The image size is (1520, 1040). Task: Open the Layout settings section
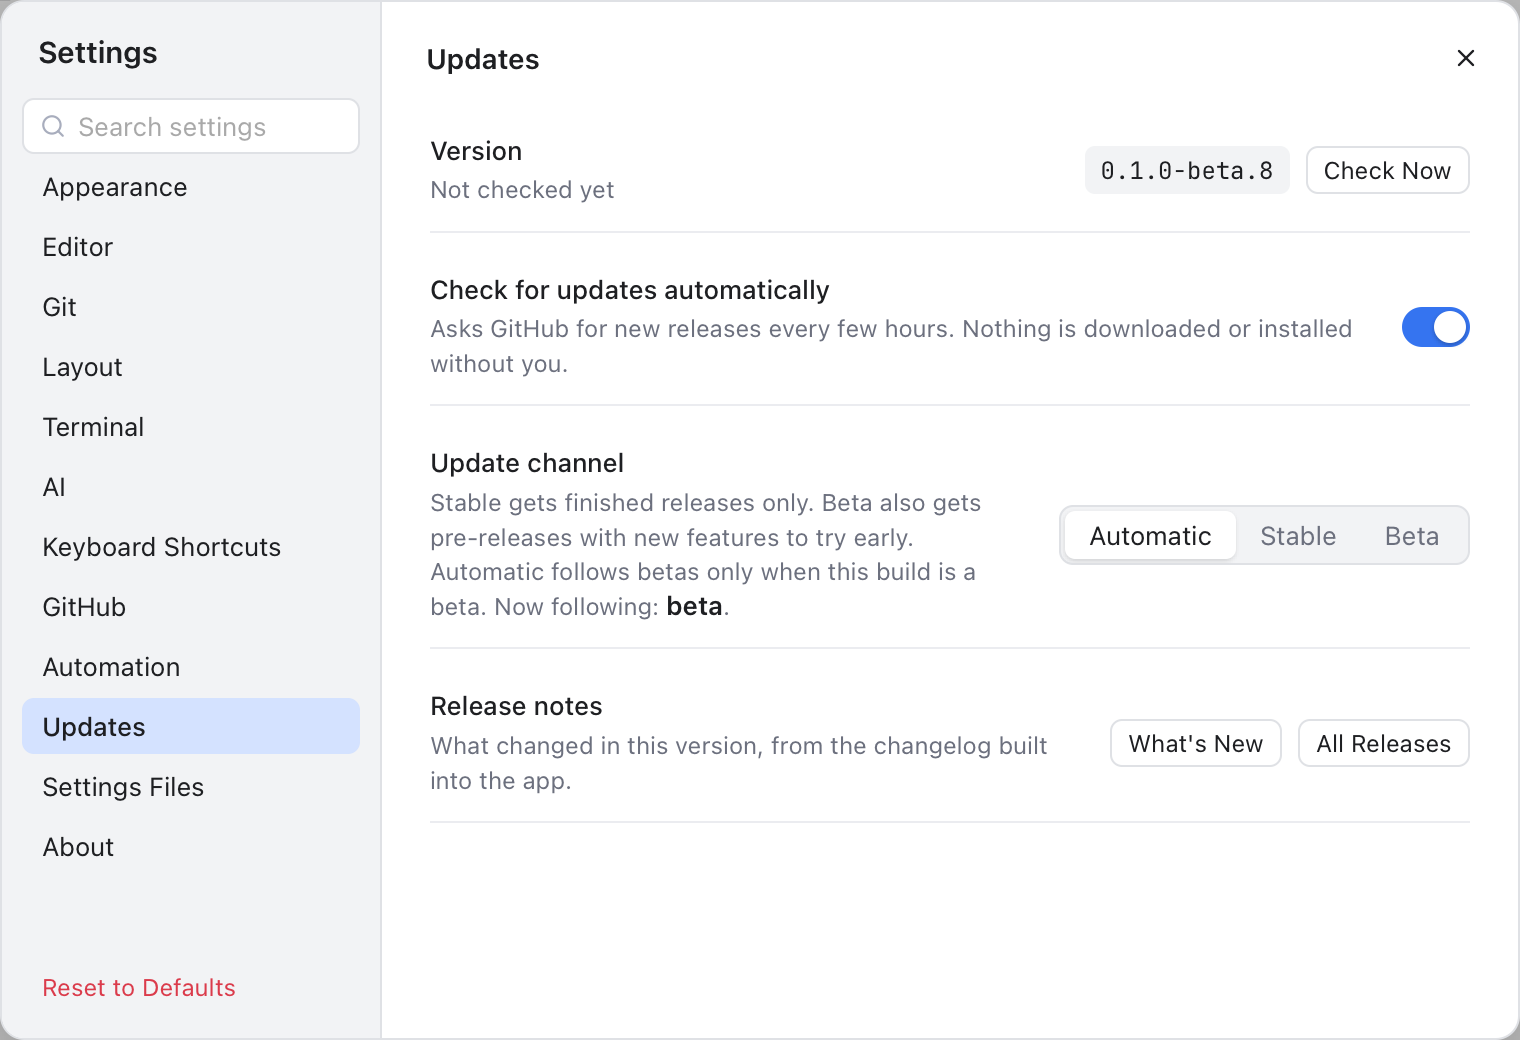(x=191, y=367)
